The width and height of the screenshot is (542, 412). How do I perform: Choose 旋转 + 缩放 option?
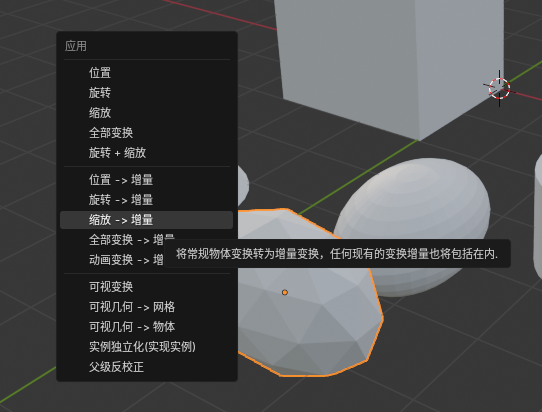pos(147,153)
